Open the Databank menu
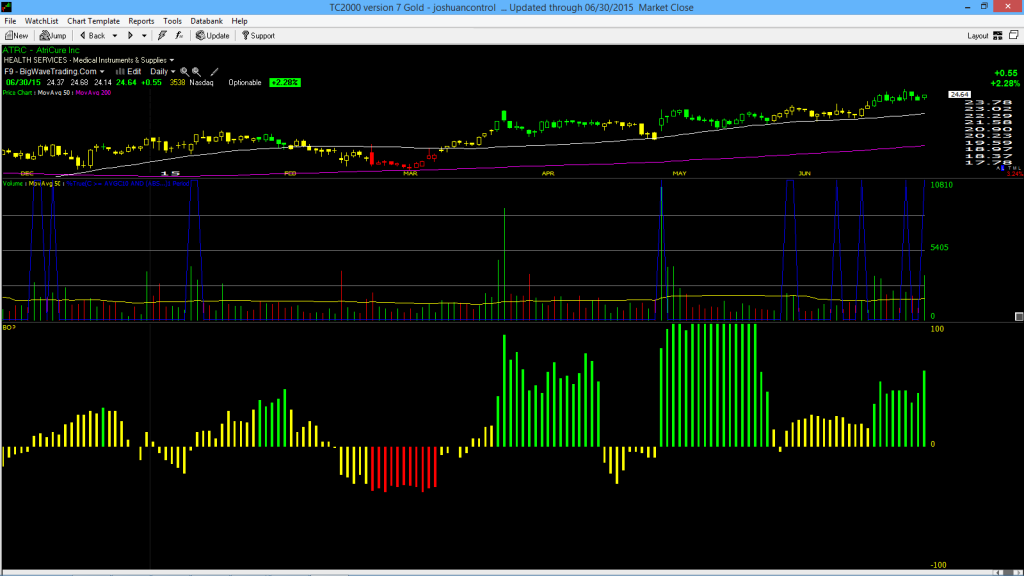Image resolution: width=1024 pixels, height=576 pixels. point(206,21)
